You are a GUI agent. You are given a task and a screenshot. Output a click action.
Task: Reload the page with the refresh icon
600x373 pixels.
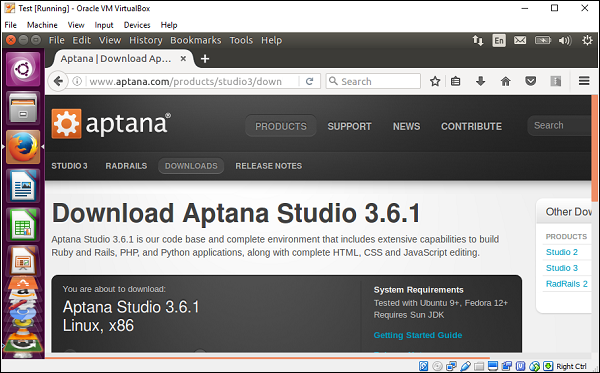pos(310,81)
